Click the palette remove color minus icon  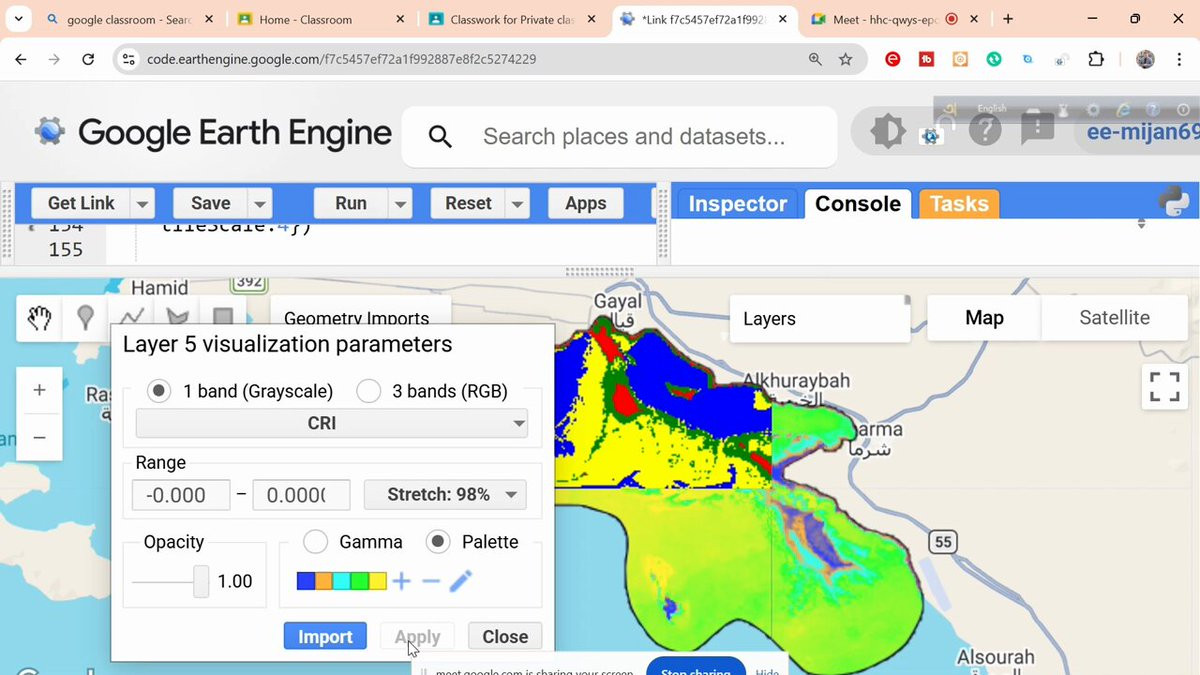[431, 581]
